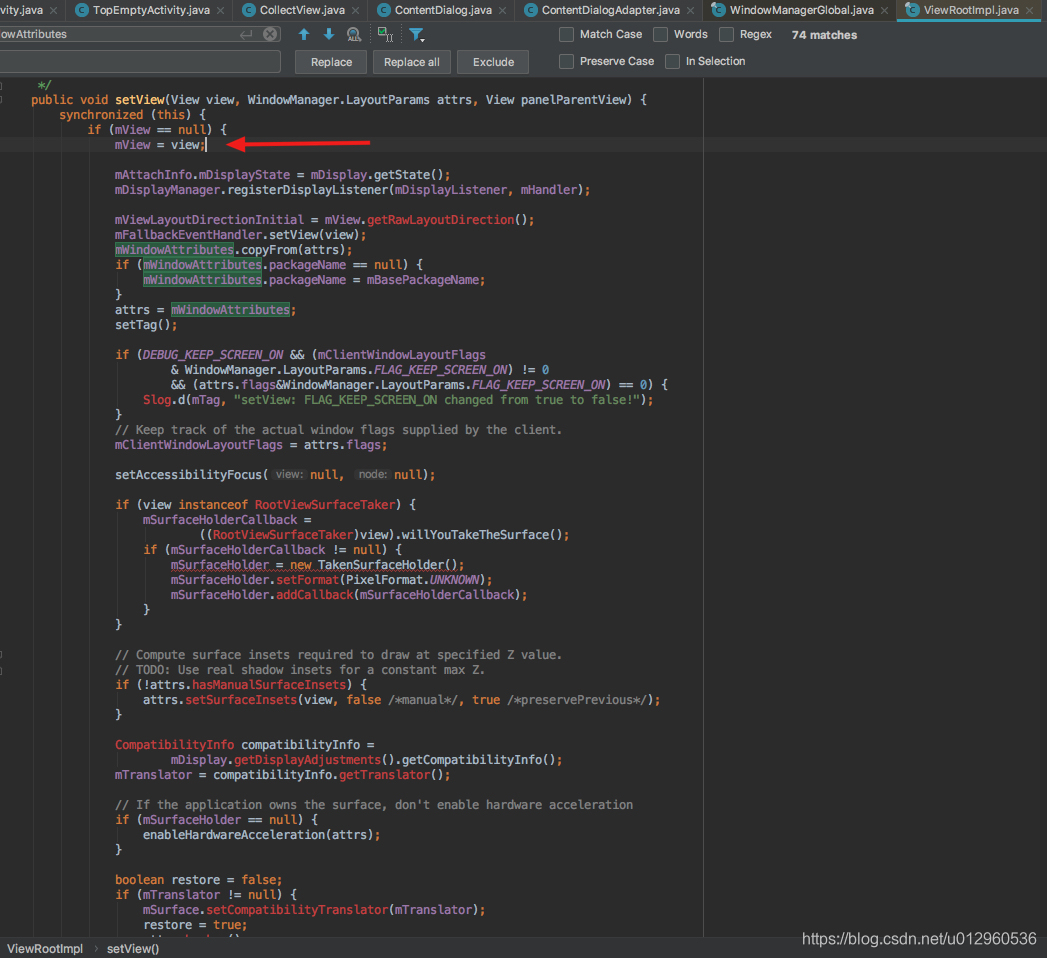Click setView method name in declaration

[x=140, y=99]
